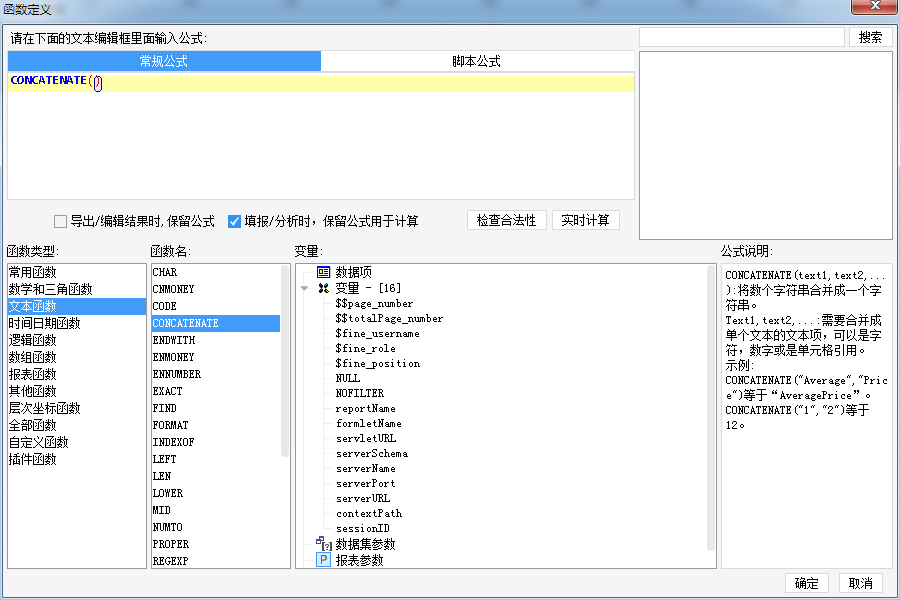Click into the CONCATENATE formula editor

(x=321, y=136)
